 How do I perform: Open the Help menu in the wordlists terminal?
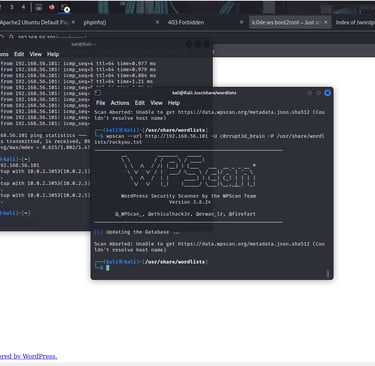[174, 103]
